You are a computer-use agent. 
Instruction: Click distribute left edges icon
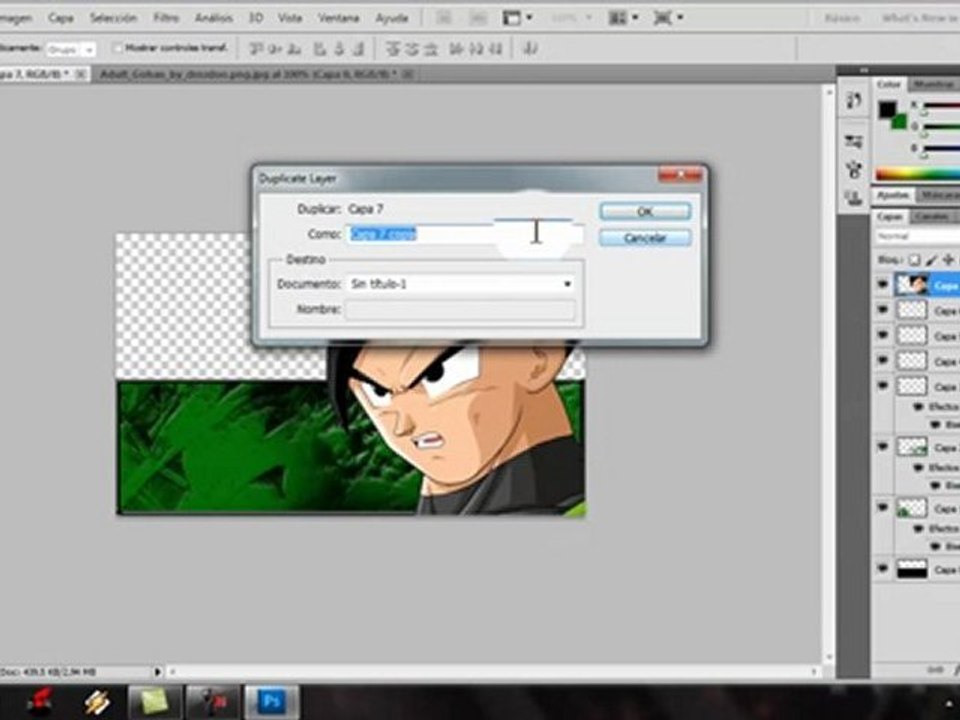pos(456,48)
